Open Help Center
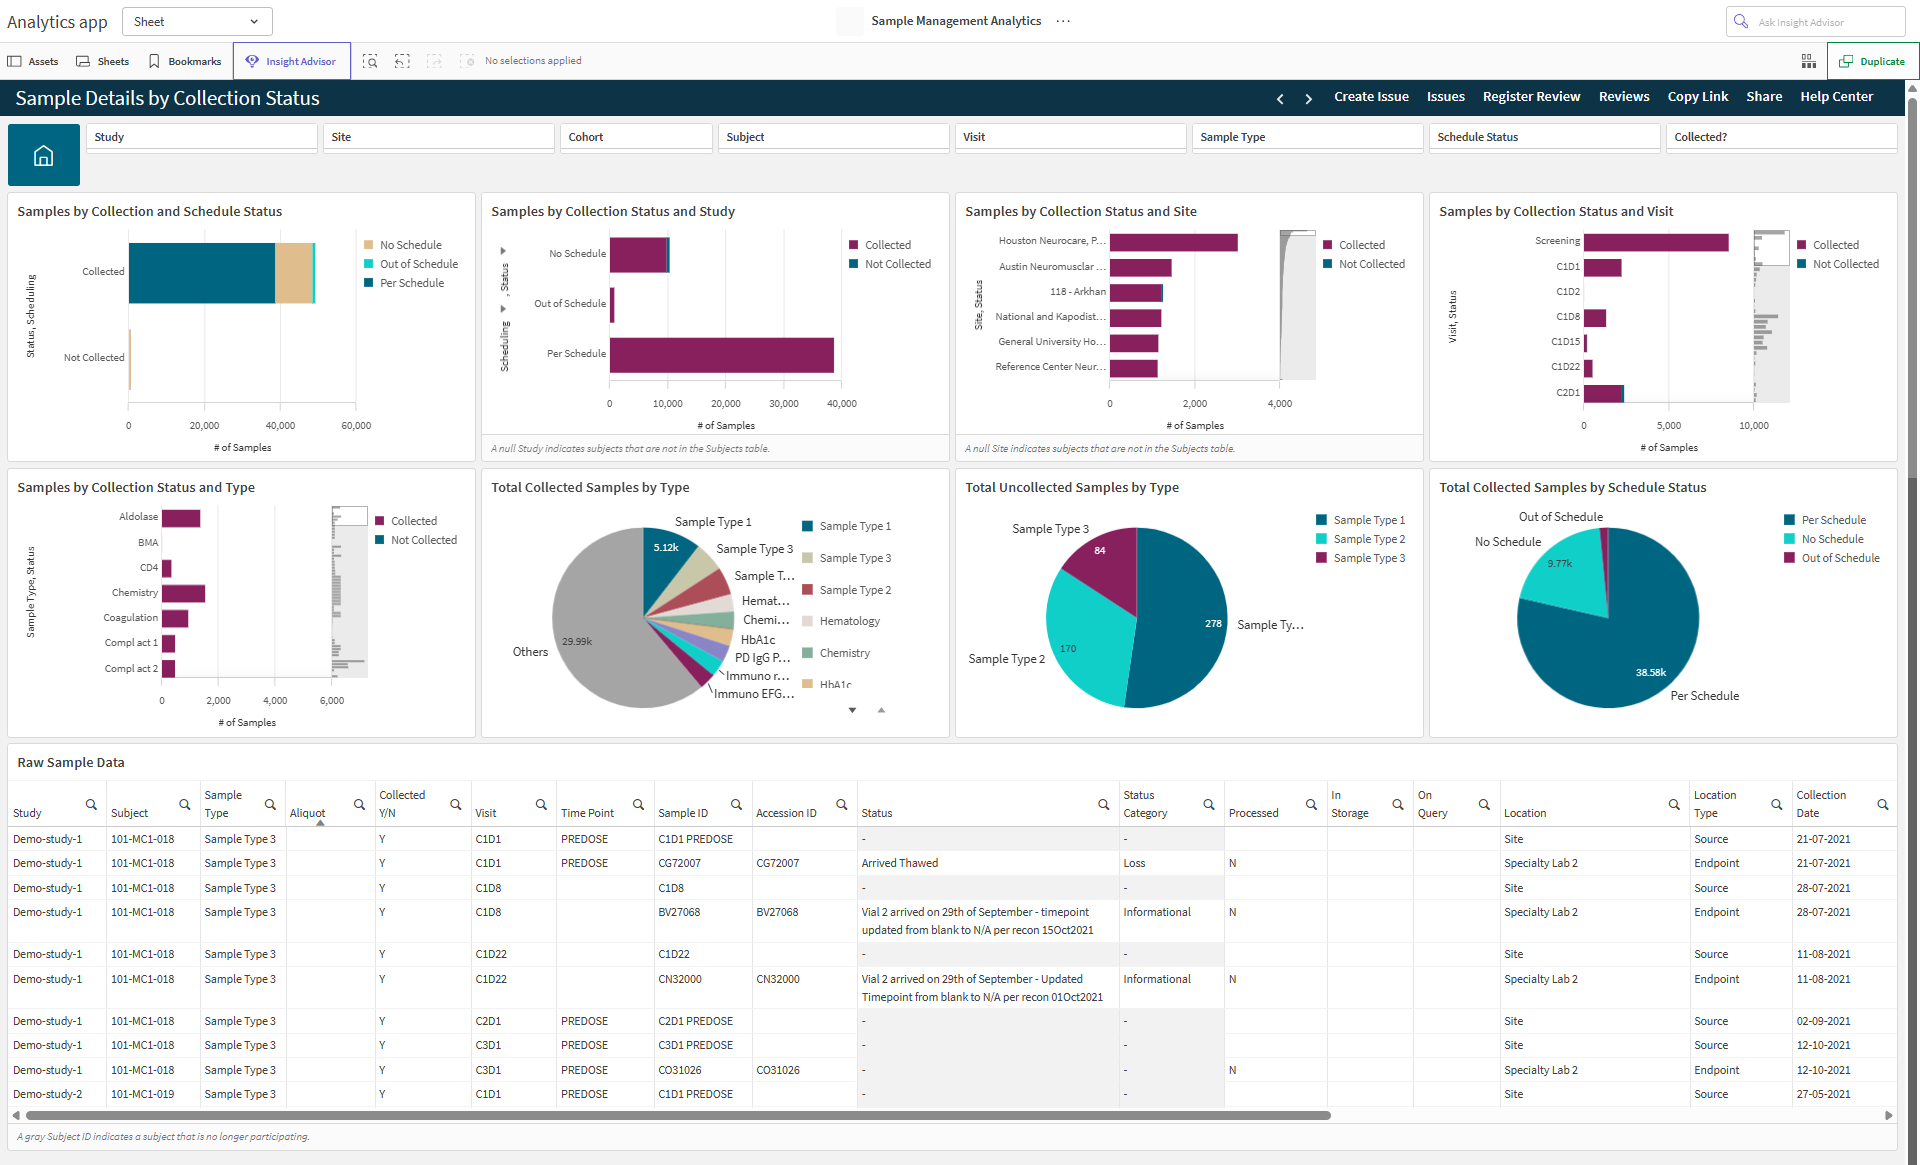Image resolution: width=1920 pixels, height=1165 pixels. click(1836, 97)
